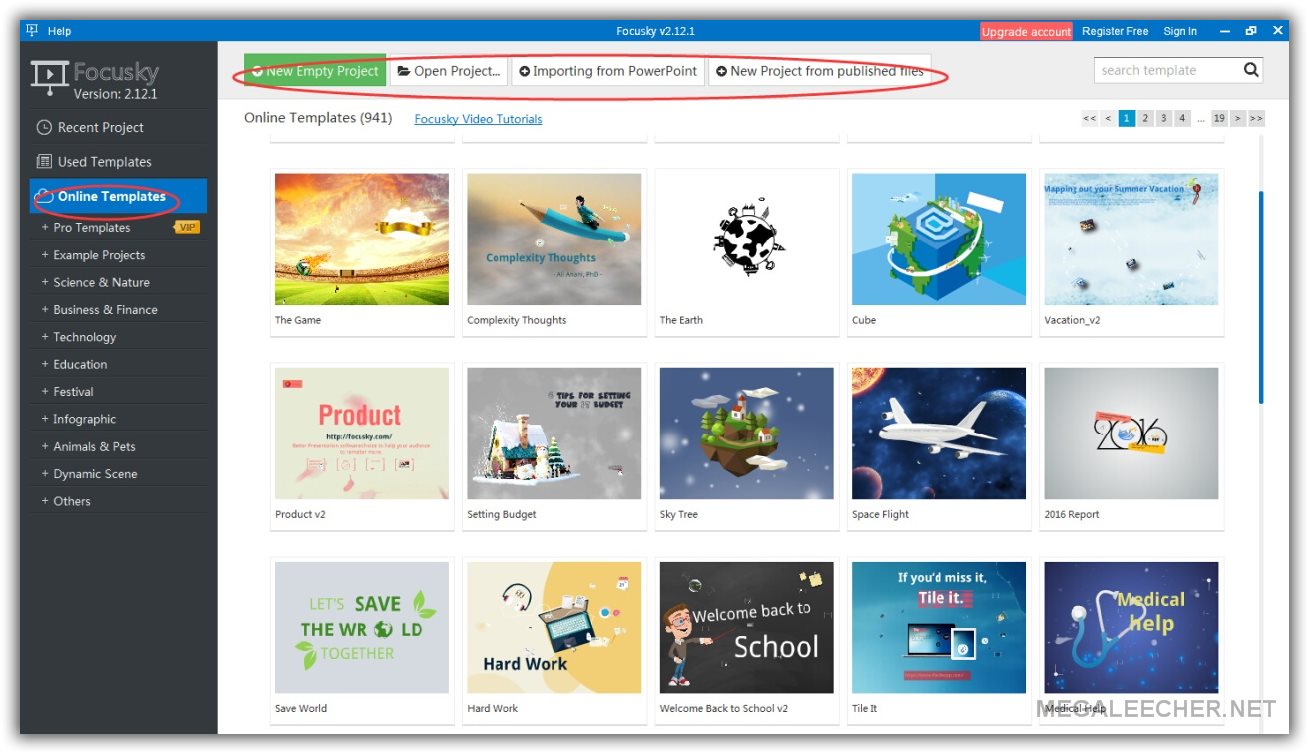1309x754 pixels.
Task: Go to page 2 of templates
Action: (1146, 118)
